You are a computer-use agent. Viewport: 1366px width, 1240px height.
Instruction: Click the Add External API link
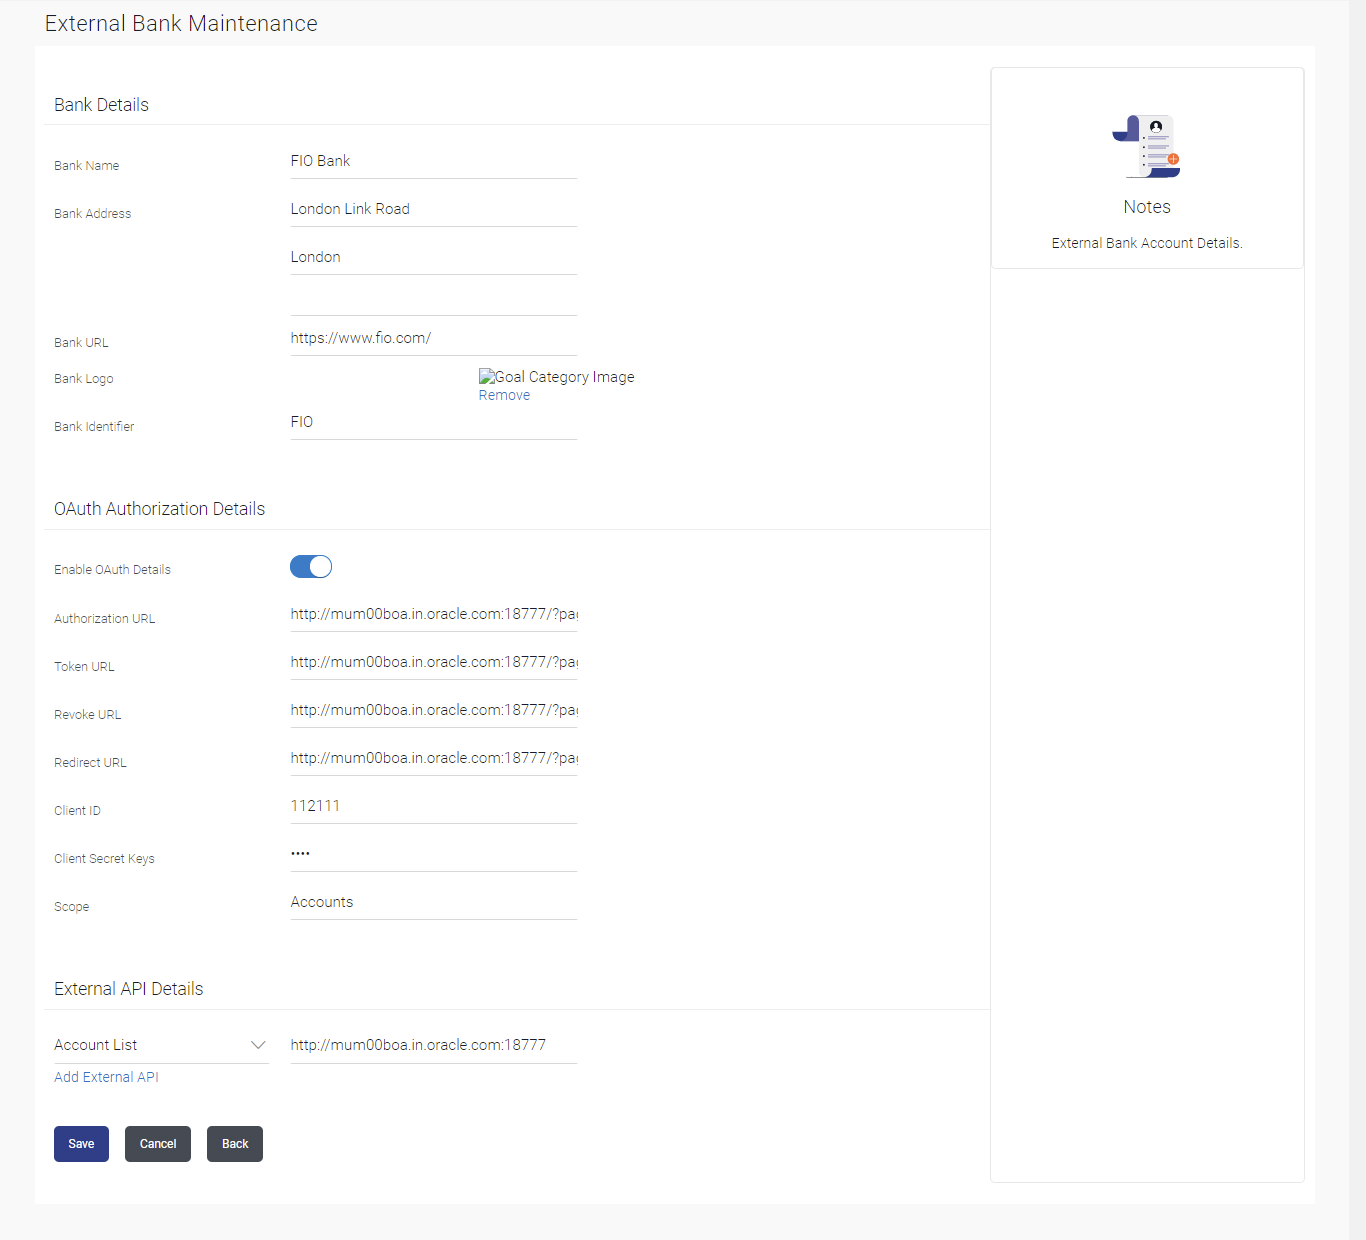106,1077
